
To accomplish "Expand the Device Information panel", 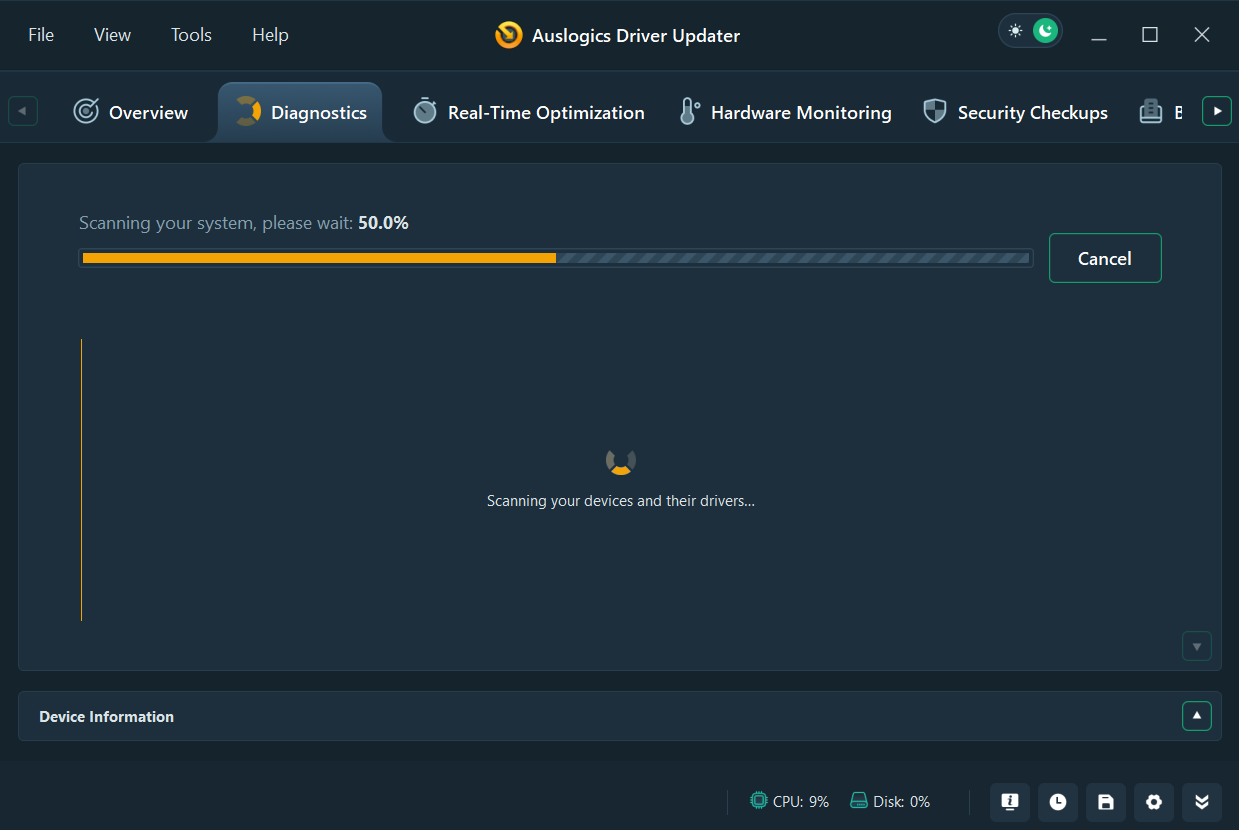I will tap(1197, 716).
